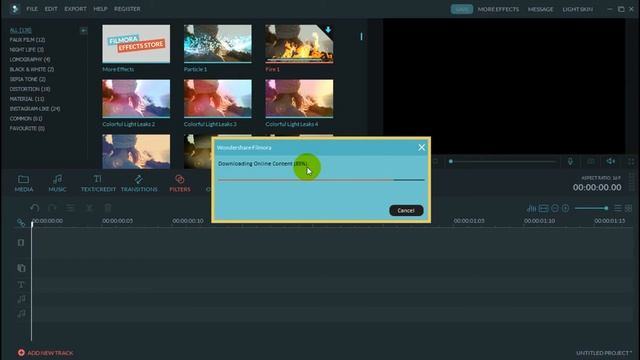640x360 pixels.
Task: Click the picture-in-picture track icon
Action: click(x=21, y=268)
